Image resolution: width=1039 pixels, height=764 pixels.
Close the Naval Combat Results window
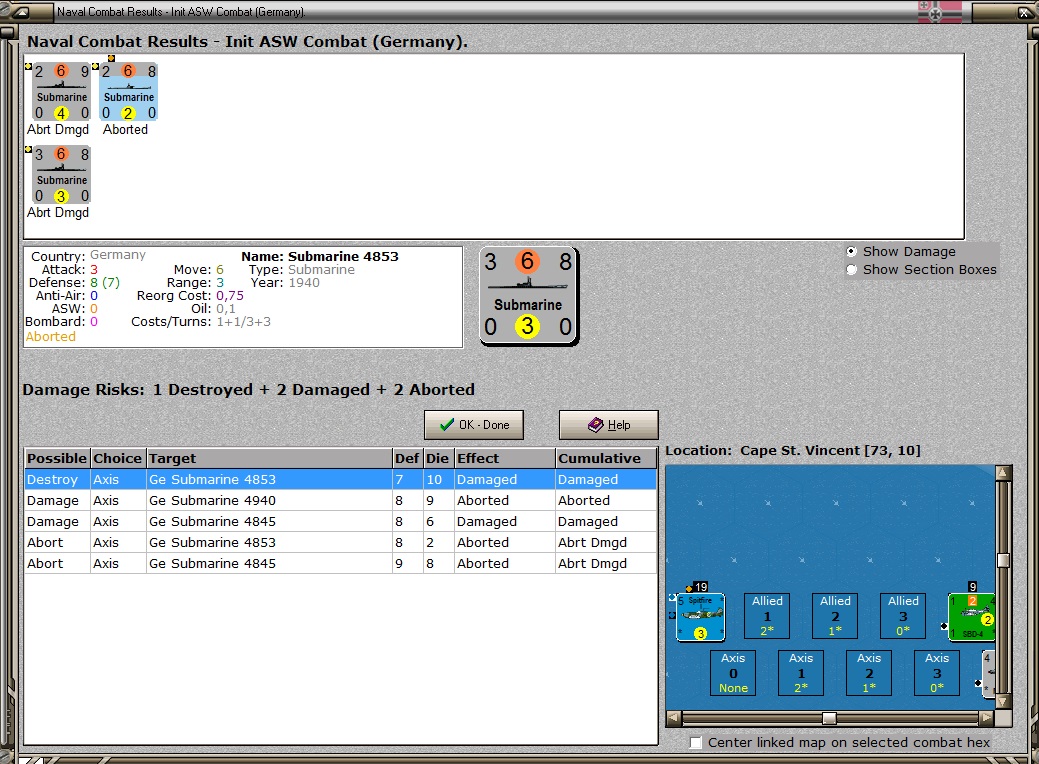click(1023, 12)
